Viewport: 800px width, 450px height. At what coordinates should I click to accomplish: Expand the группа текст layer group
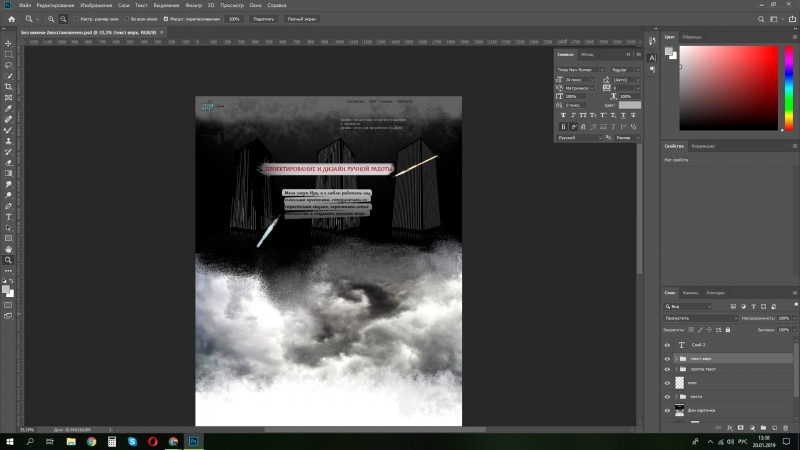(677, 369)
